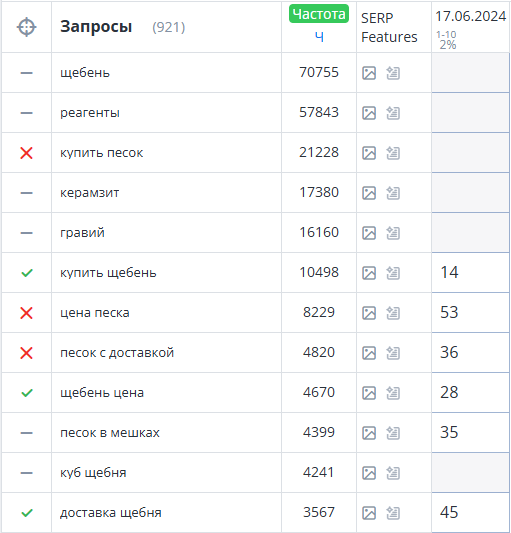
Task: Sort by the green Частота button
Action: coord(319,14)
